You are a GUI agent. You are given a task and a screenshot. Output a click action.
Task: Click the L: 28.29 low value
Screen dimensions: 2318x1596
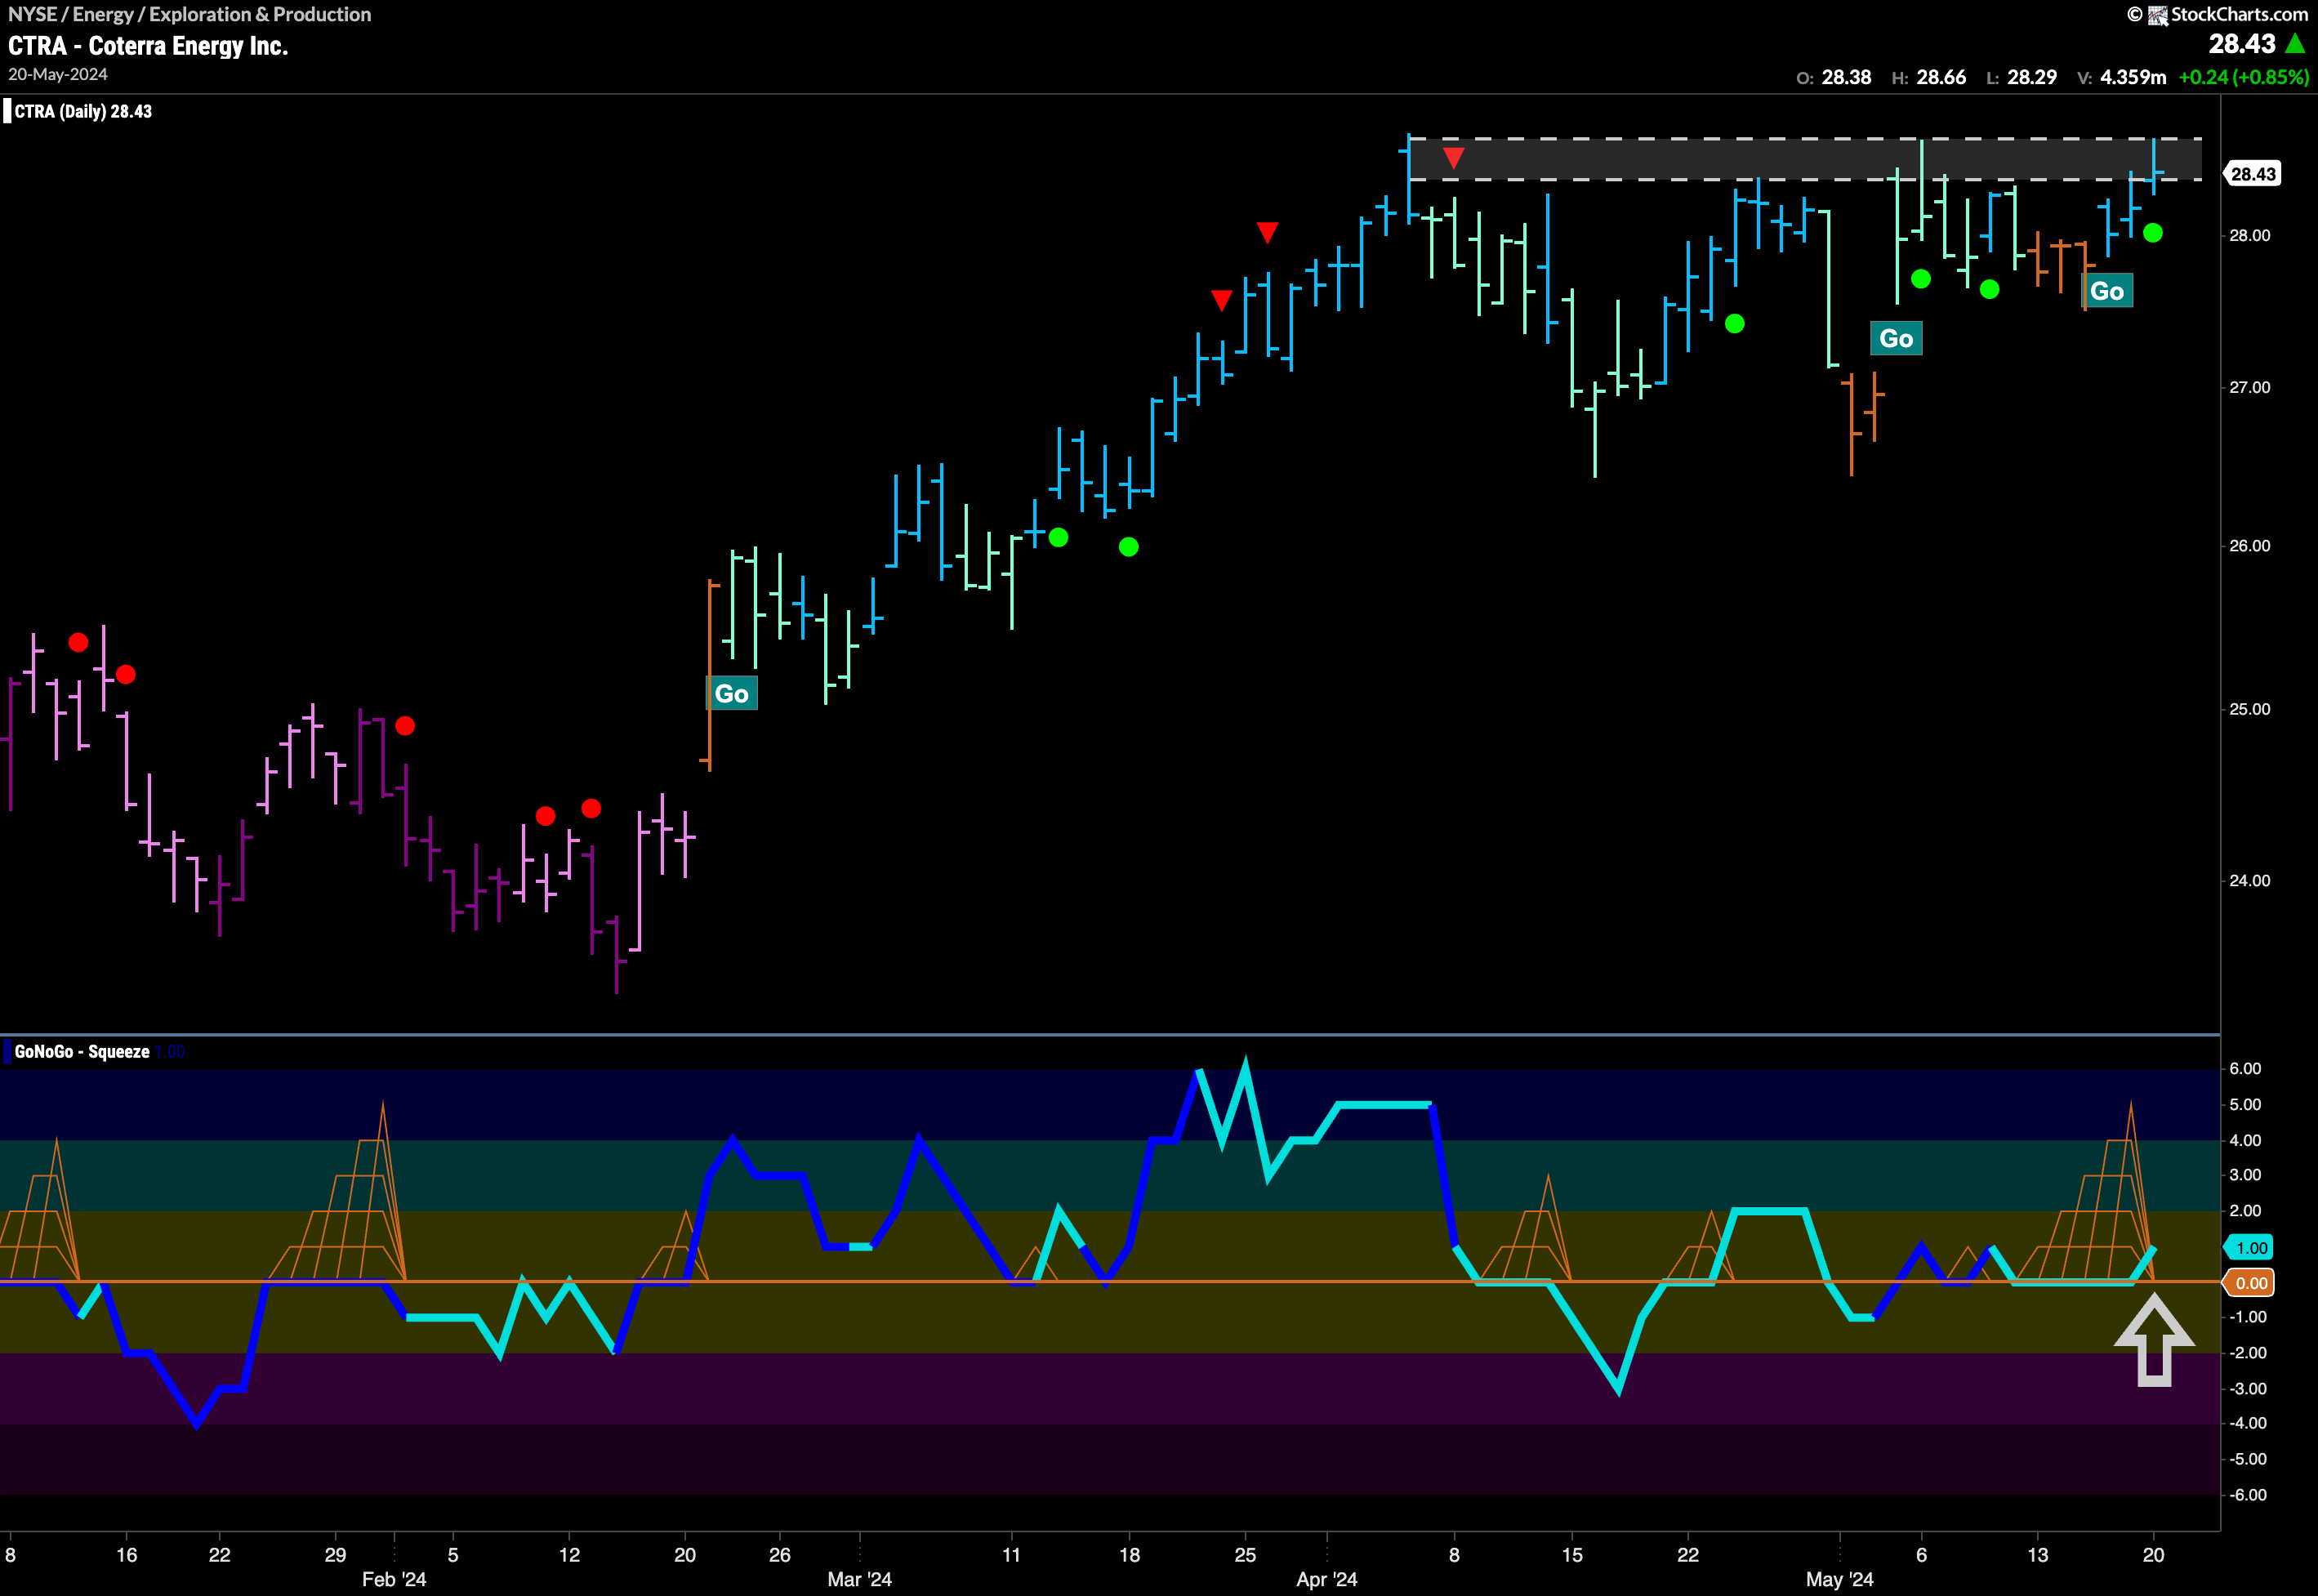click(x=2021, y=77)
